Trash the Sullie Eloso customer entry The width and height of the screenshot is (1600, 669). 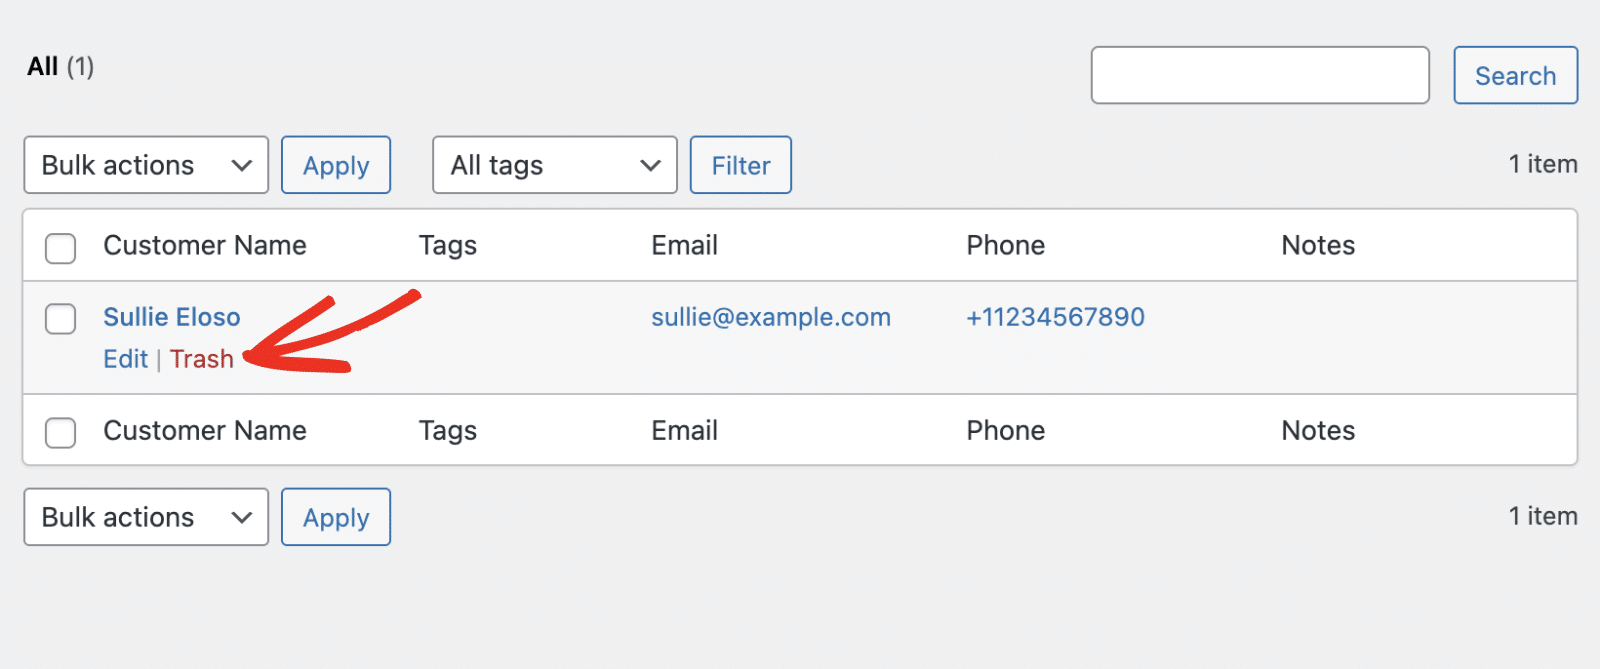pyautogui.click(x=201, y=359)
